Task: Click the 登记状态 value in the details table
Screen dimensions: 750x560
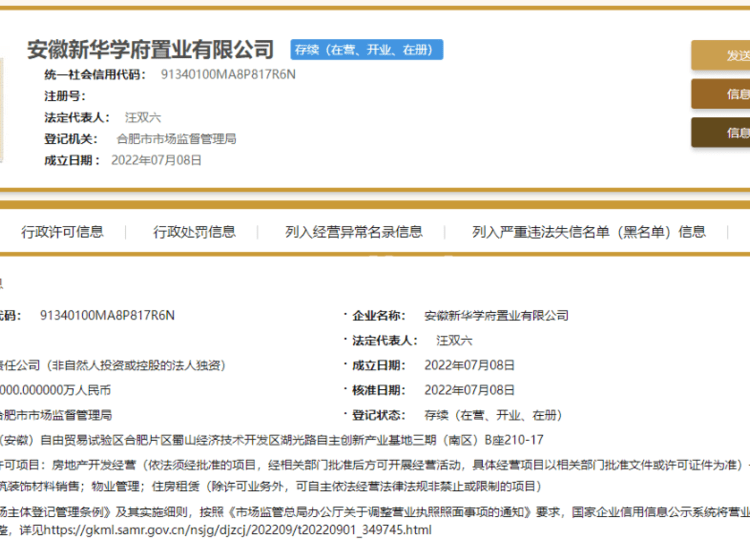Action: point(492,415)
